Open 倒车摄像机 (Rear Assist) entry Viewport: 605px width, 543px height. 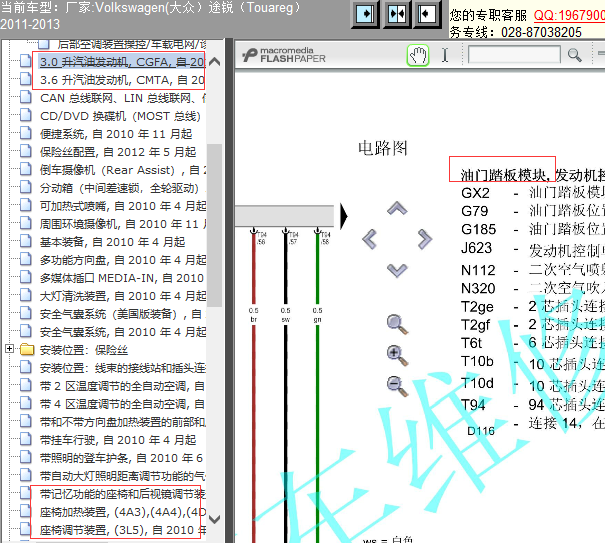coord(123,170)
